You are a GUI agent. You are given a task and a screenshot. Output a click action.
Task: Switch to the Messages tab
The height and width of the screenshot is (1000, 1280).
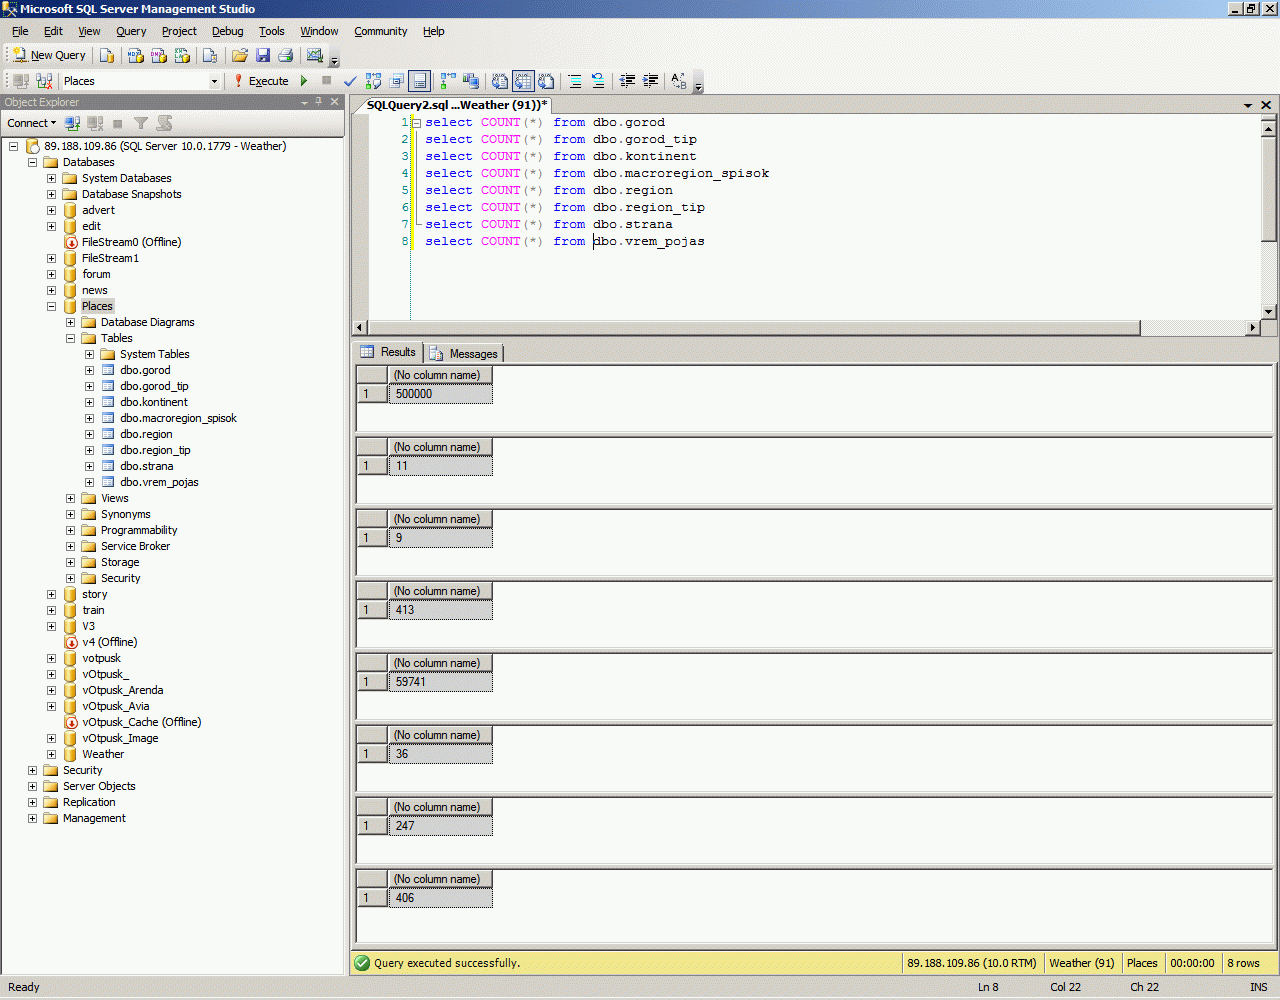(x=464, y=353)
